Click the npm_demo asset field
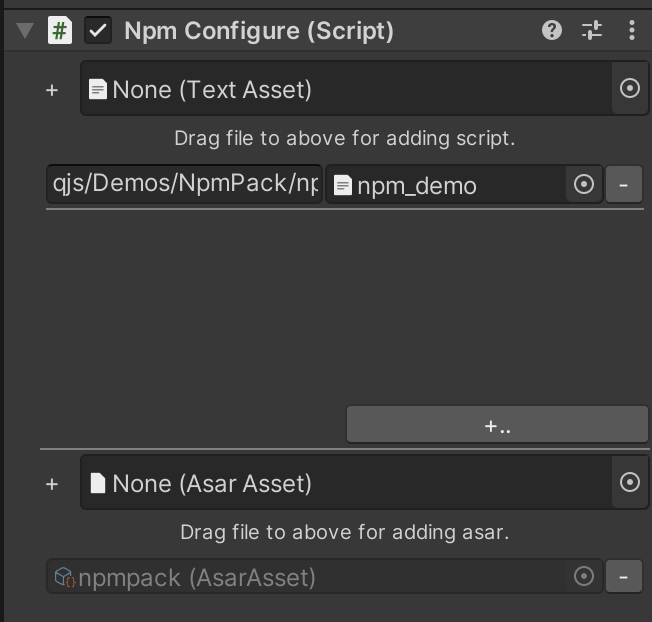Viewport: 652px width, 622px height. point(445,185)
